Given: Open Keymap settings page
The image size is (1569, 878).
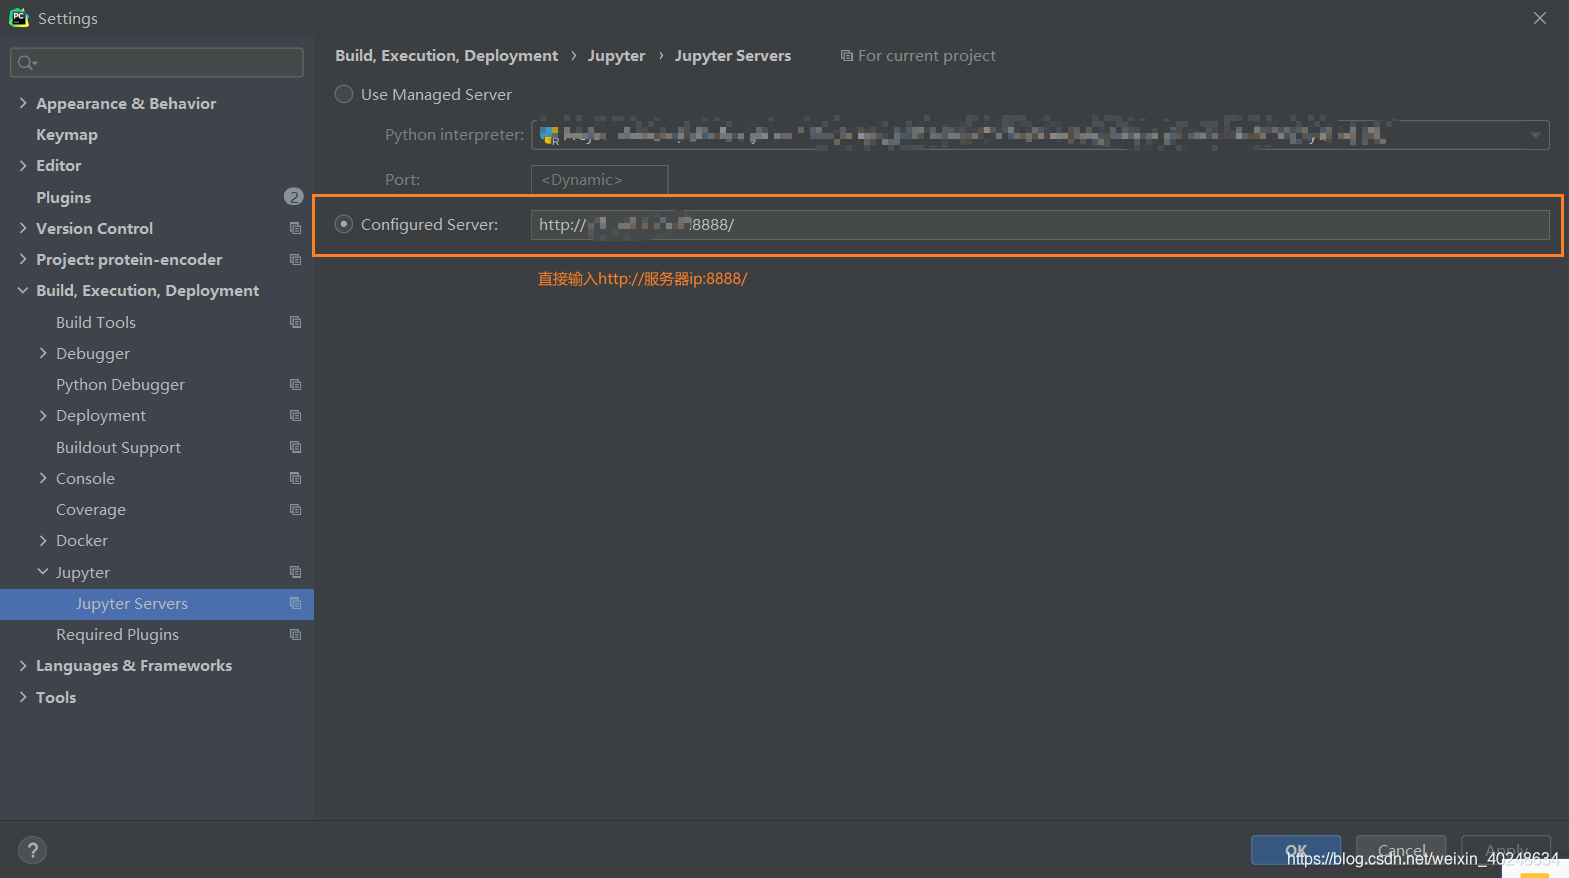Looking at the screenshot, I should coord(67,135).
